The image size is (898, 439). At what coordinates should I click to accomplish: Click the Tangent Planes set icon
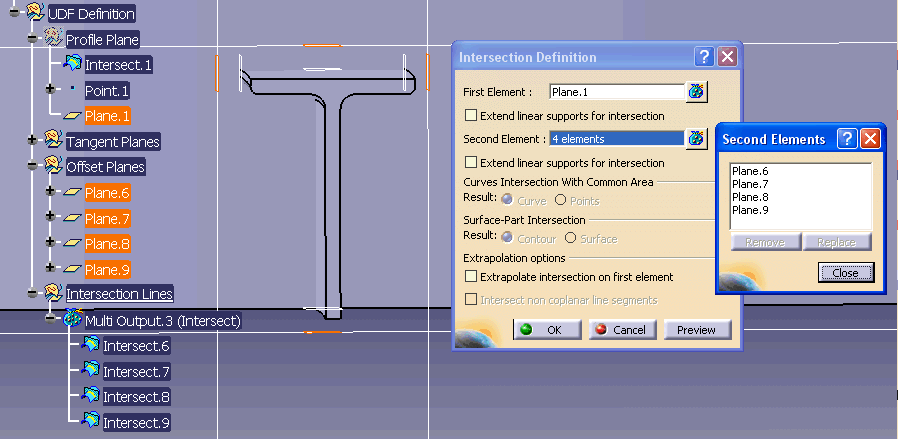(x=53, y=140)
